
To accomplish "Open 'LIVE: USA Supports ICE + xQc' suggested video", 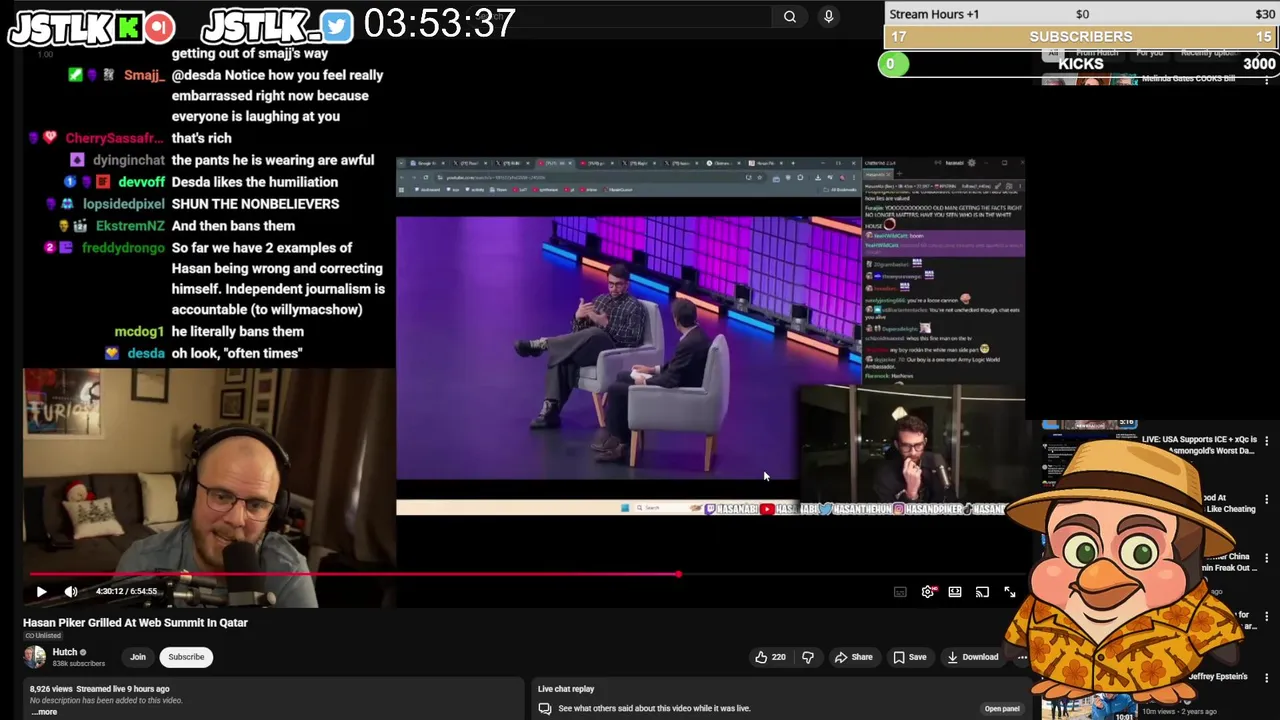I will [x=1198, y=445].
